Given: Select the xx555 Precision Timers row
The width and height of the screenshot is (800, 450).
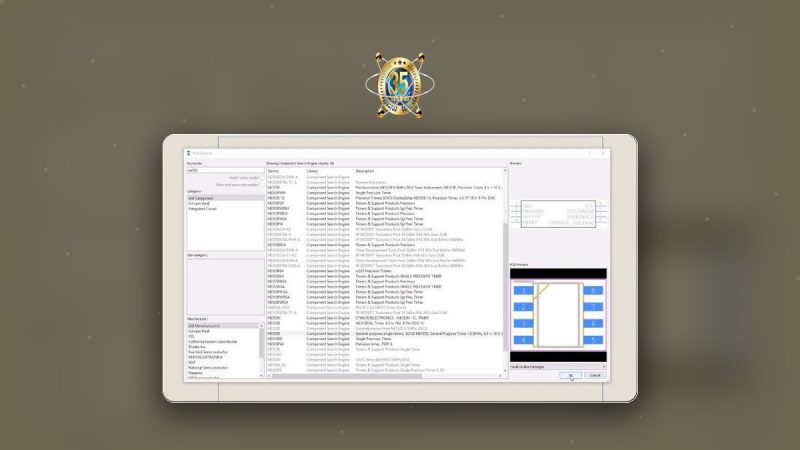Looking at the screenshot, I should coord(385,271).
